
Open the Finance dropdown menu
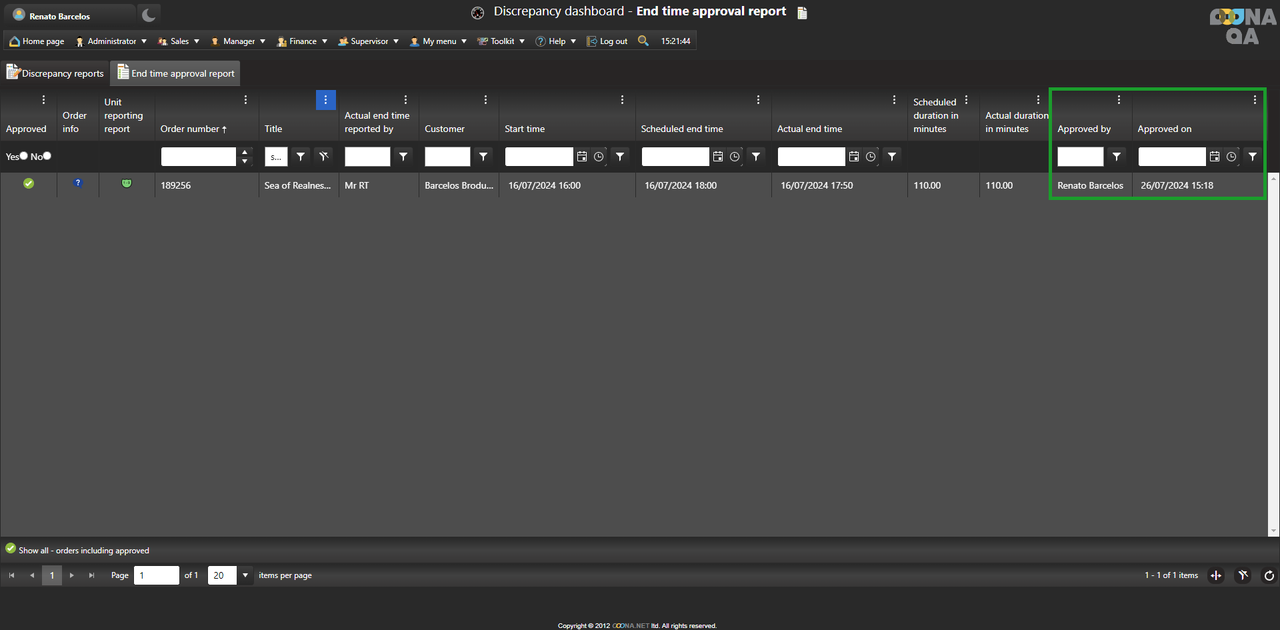pos(302,41)
